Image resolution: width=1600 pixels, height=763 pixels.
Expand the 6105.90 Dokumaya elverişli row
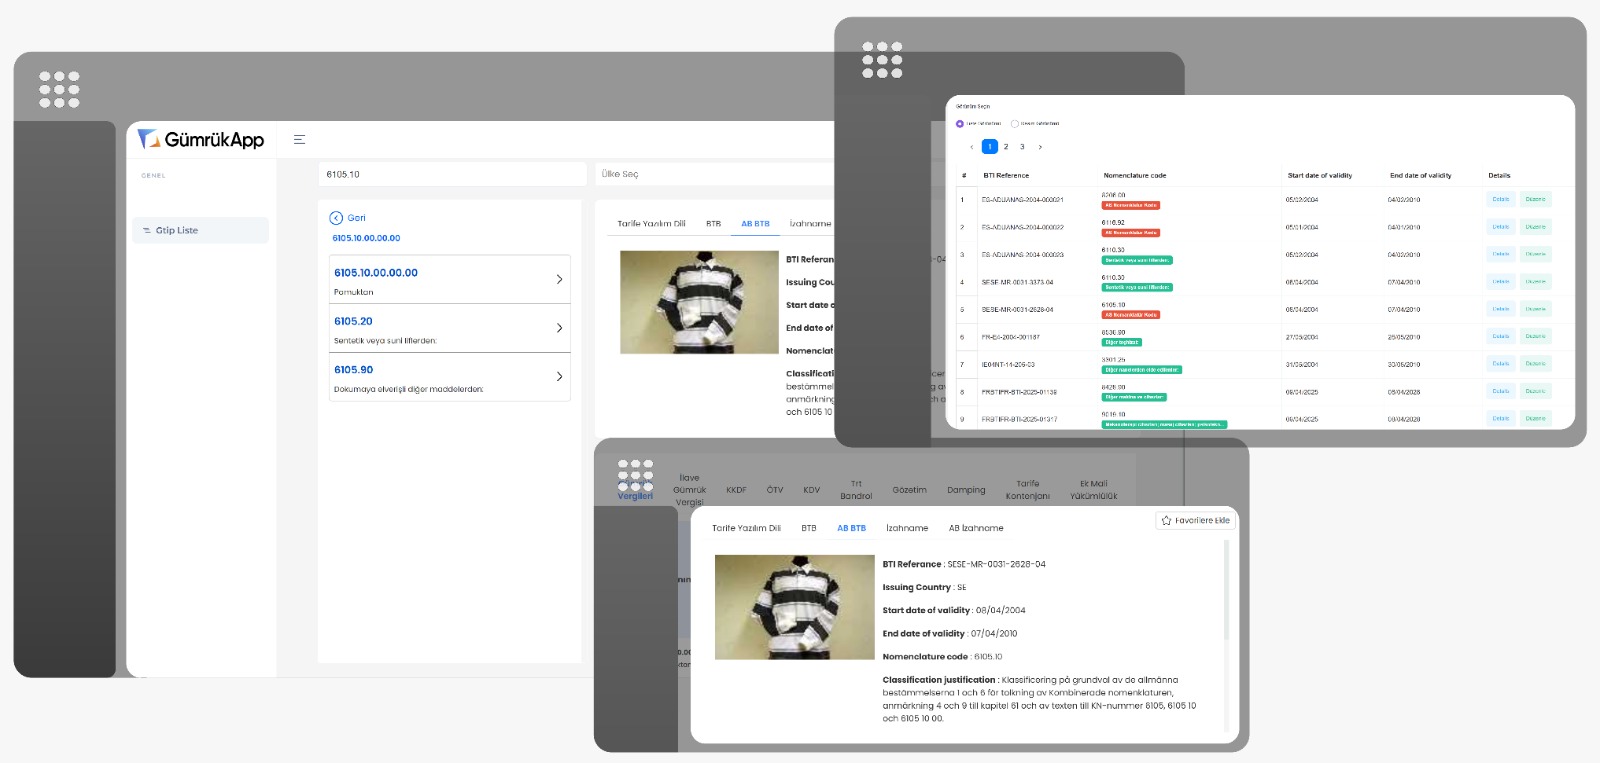(x=559, y=377)
